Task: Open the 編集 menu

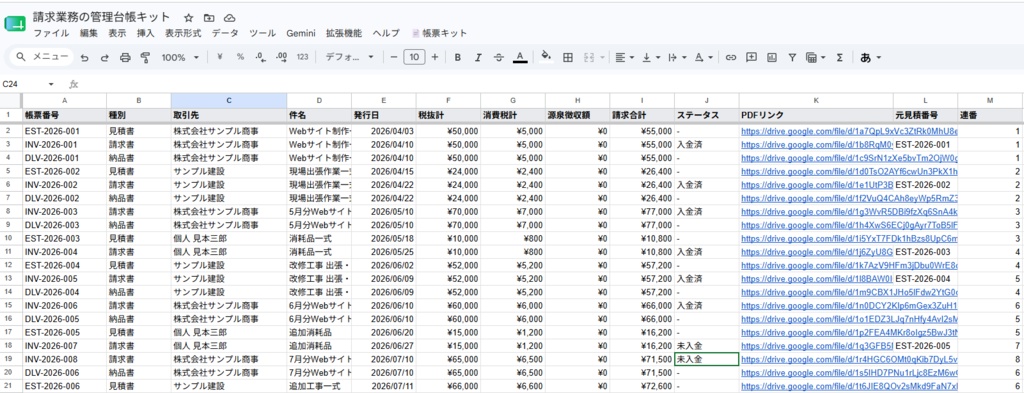Action: point(89,33)
